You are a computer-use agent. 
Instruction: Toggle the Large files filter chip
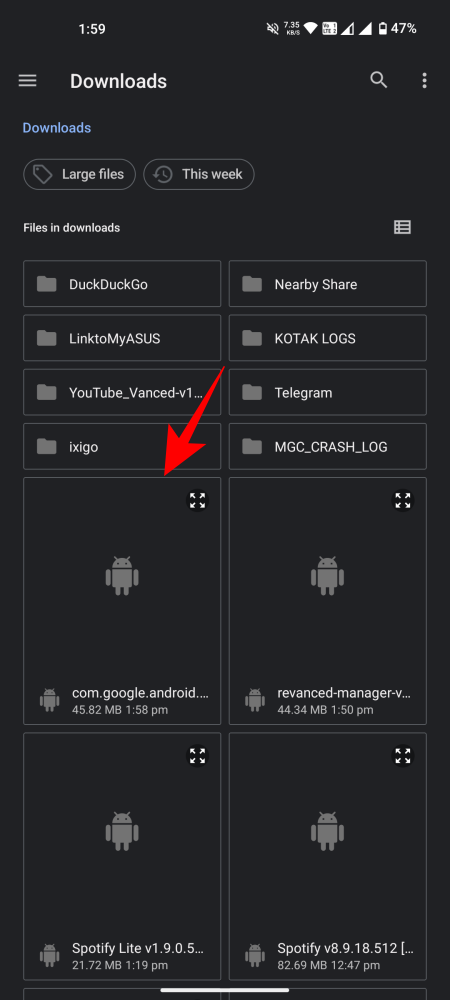click(x=80, y=174)
